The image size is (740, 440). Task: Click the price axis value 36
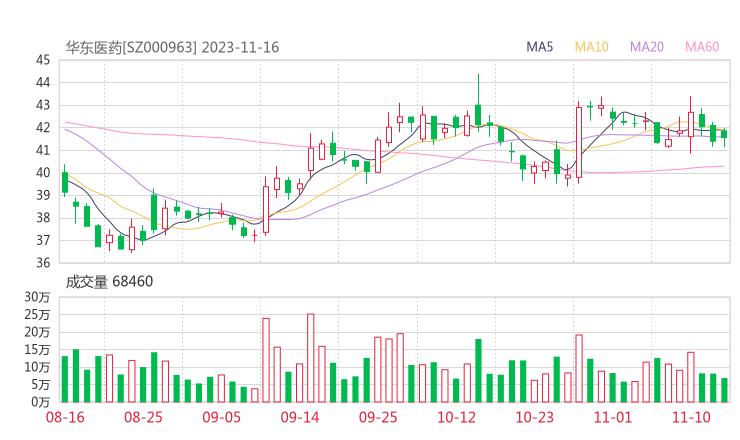[43, 262]
